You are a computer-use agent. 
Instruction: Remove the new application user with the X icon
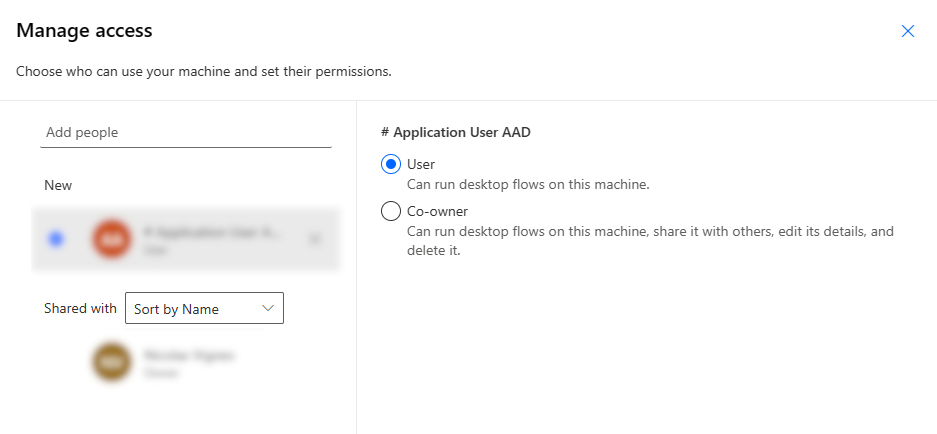(x=314, y=239)
